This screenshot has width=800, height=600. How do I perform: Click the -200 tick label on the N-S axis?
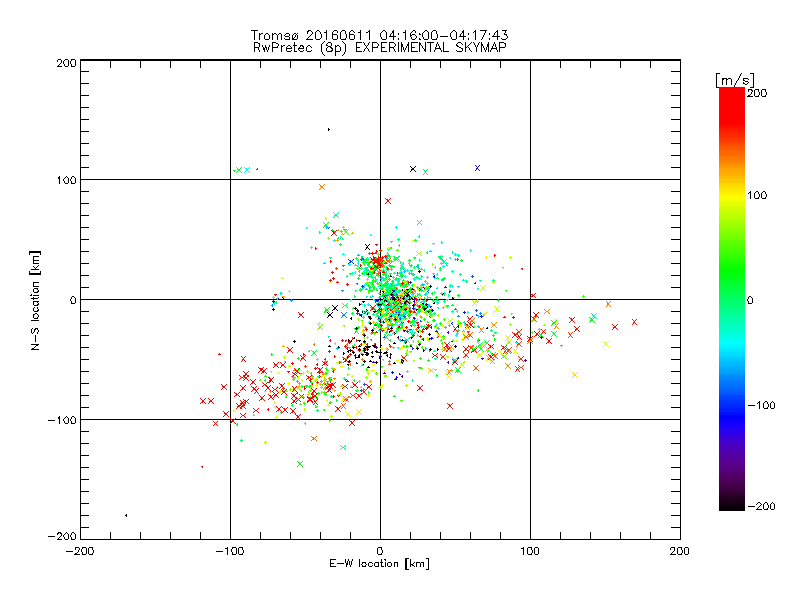coord(62,536)
